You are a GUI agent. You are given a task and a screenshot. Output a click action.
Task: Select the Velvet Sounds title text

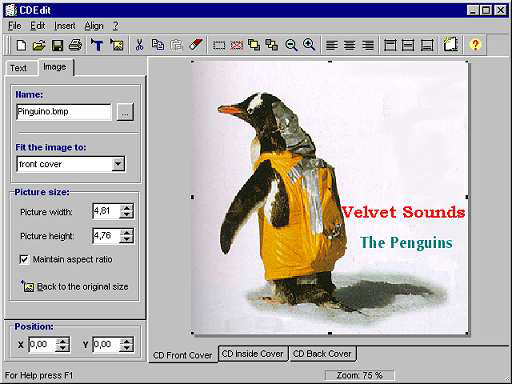(x=403, y=212)
